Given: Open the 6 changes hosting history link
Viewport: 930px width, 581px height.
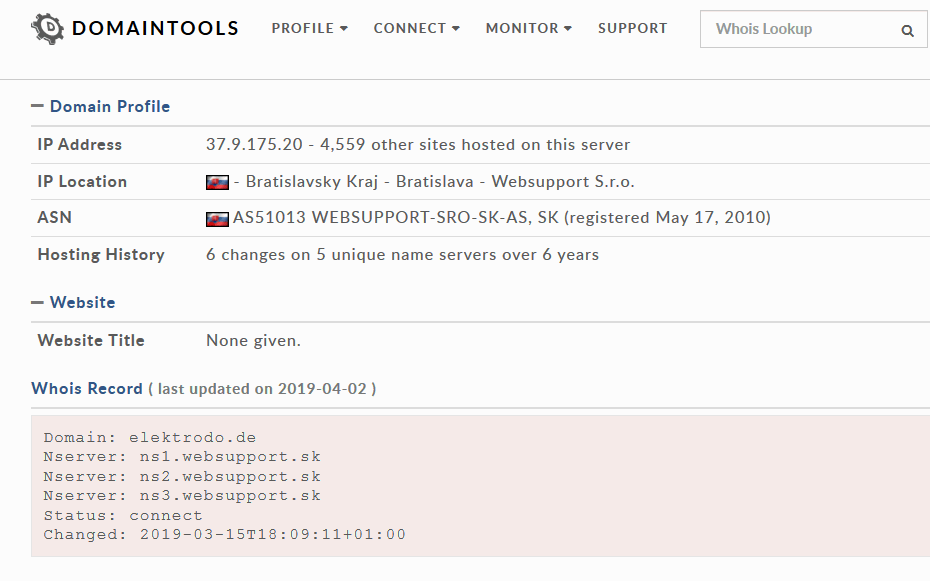Looking at the screenshot, I should pyautogui.click(x=402, y=255).
